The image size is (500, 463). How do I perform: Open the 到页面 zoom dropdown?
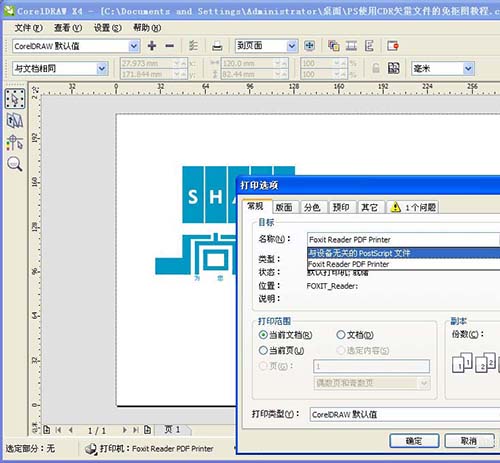pyautogui.click(x=292, y=46)
